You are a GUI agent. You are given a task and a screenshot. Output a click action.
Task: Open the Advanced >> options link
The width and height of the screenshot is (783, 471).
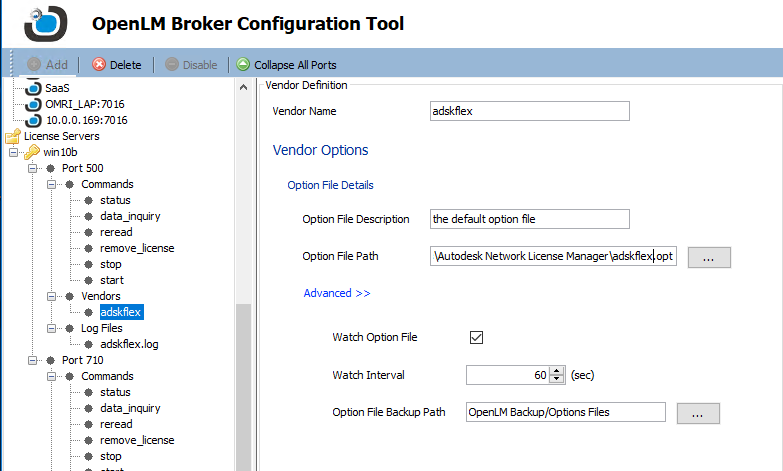[337, 293]
